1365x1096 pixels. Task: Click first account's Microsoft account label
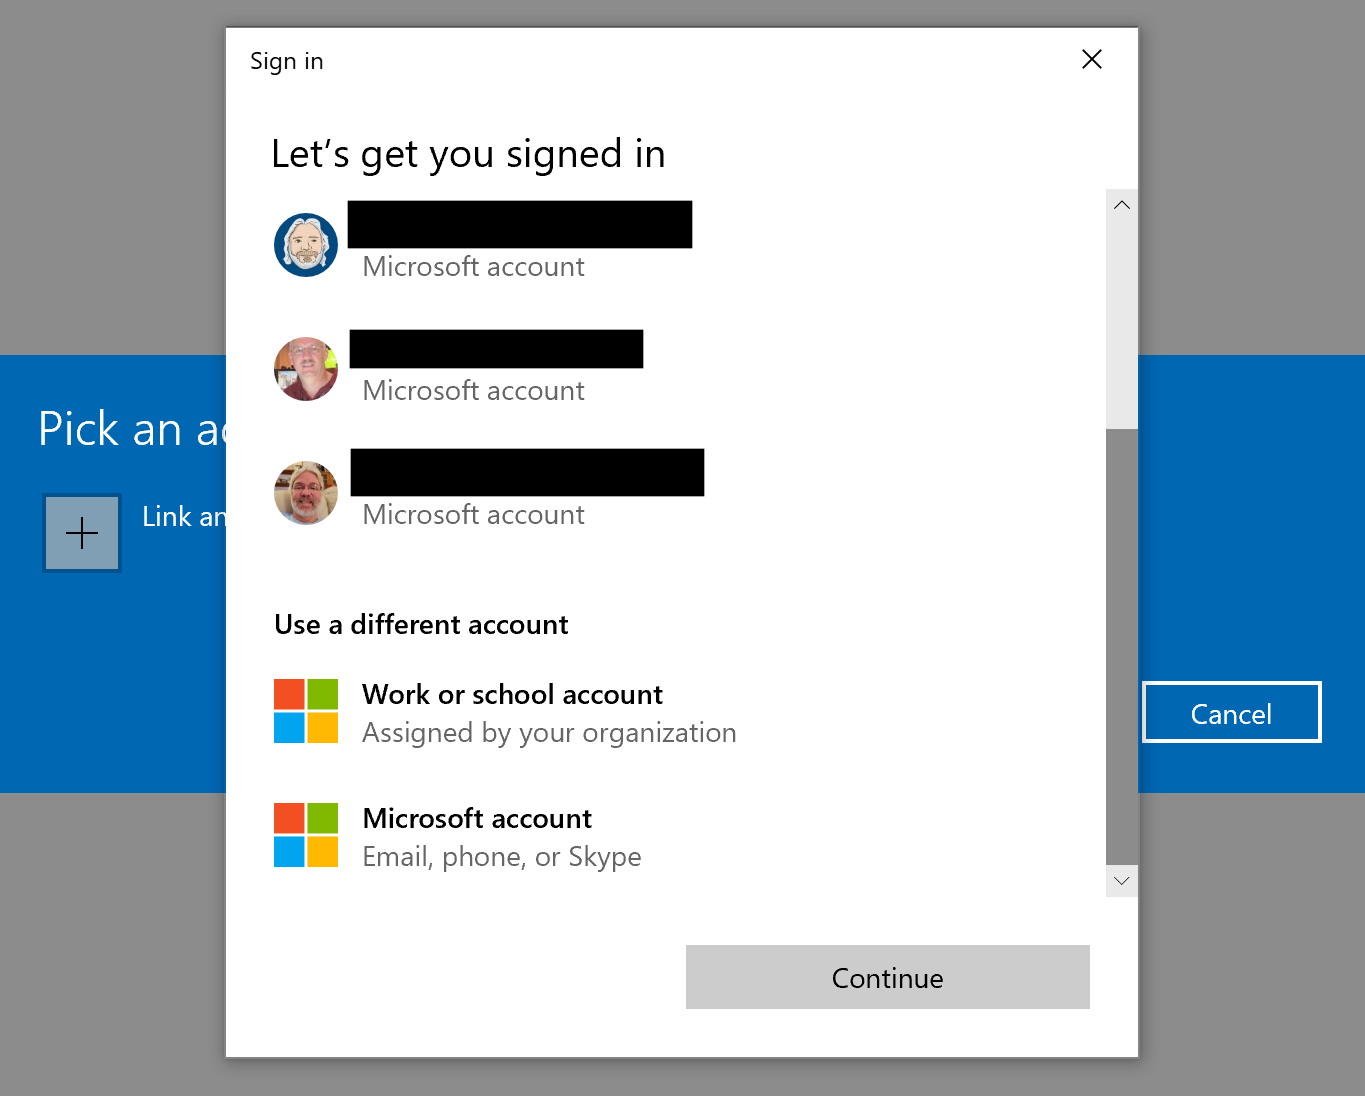coord(473,267)
